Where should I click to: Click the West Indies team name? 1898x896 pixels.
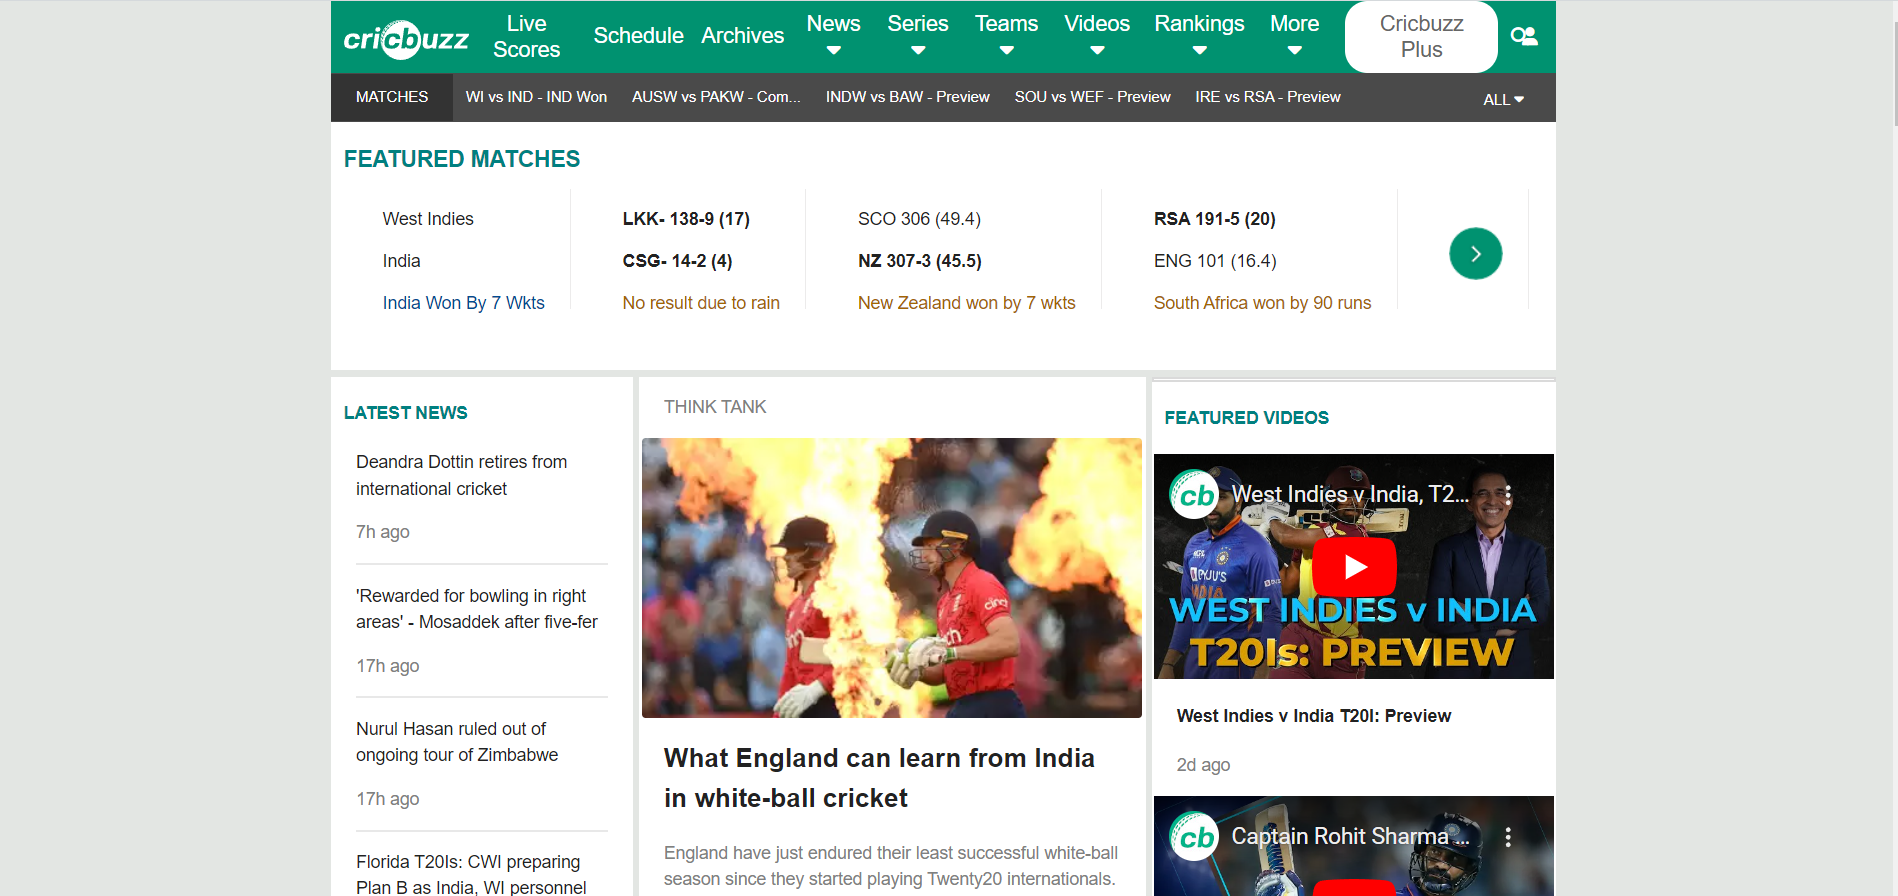[x=428, y=219]
